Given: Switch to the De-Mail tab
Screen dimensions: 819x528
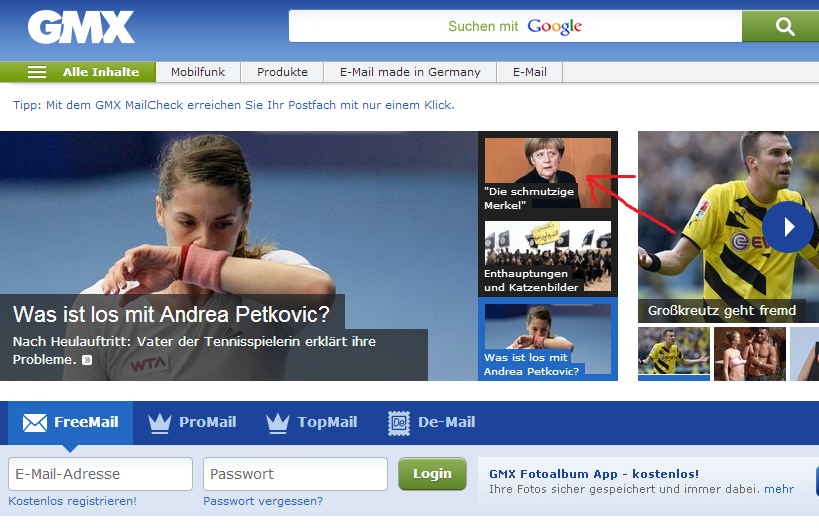Looking at the screenshot, I should click(431, 423).
